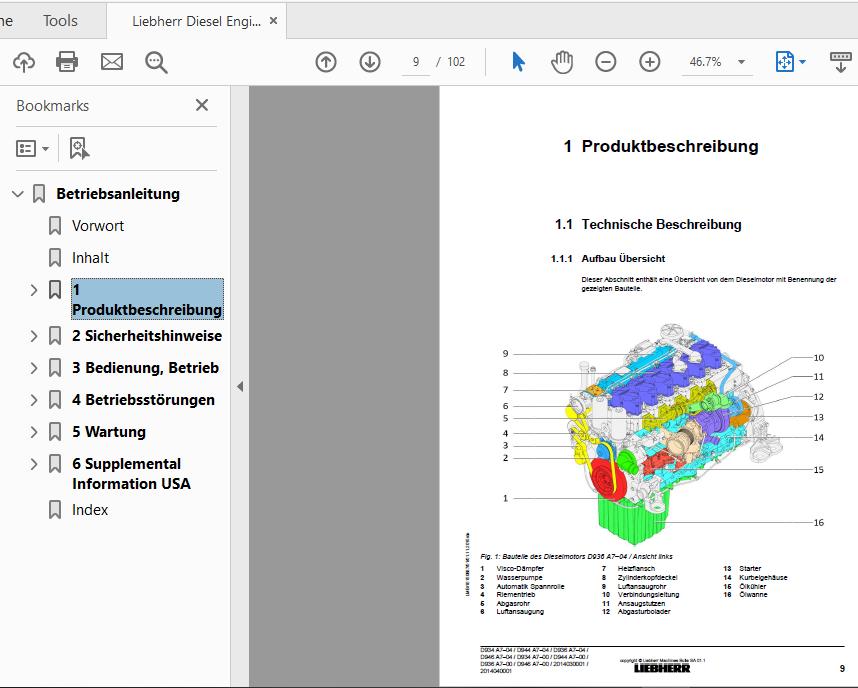Open bookmarks options dropdown arrow
This screenshot has height=688, width=858.
click(x=45, y=149)
